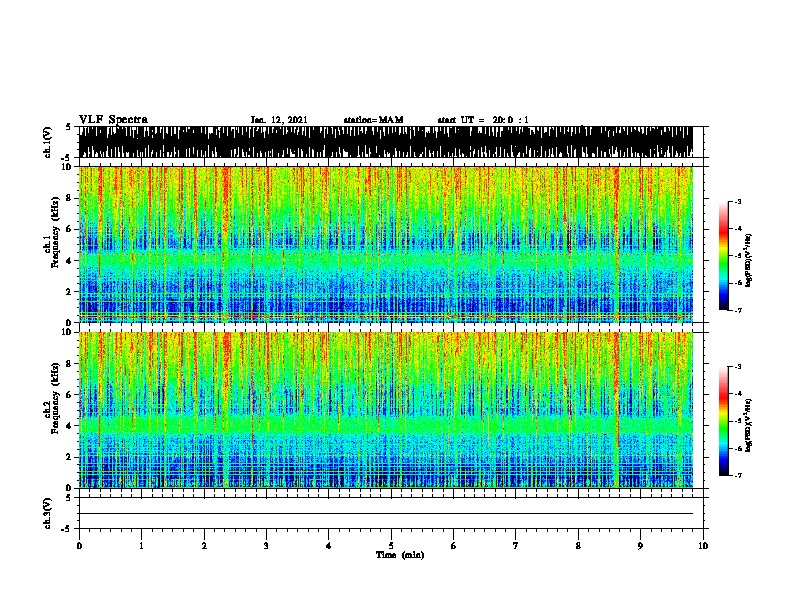Click the ch.1 colorbar log(PSD) label
This screenshot has height=612, width=792.
749,260
